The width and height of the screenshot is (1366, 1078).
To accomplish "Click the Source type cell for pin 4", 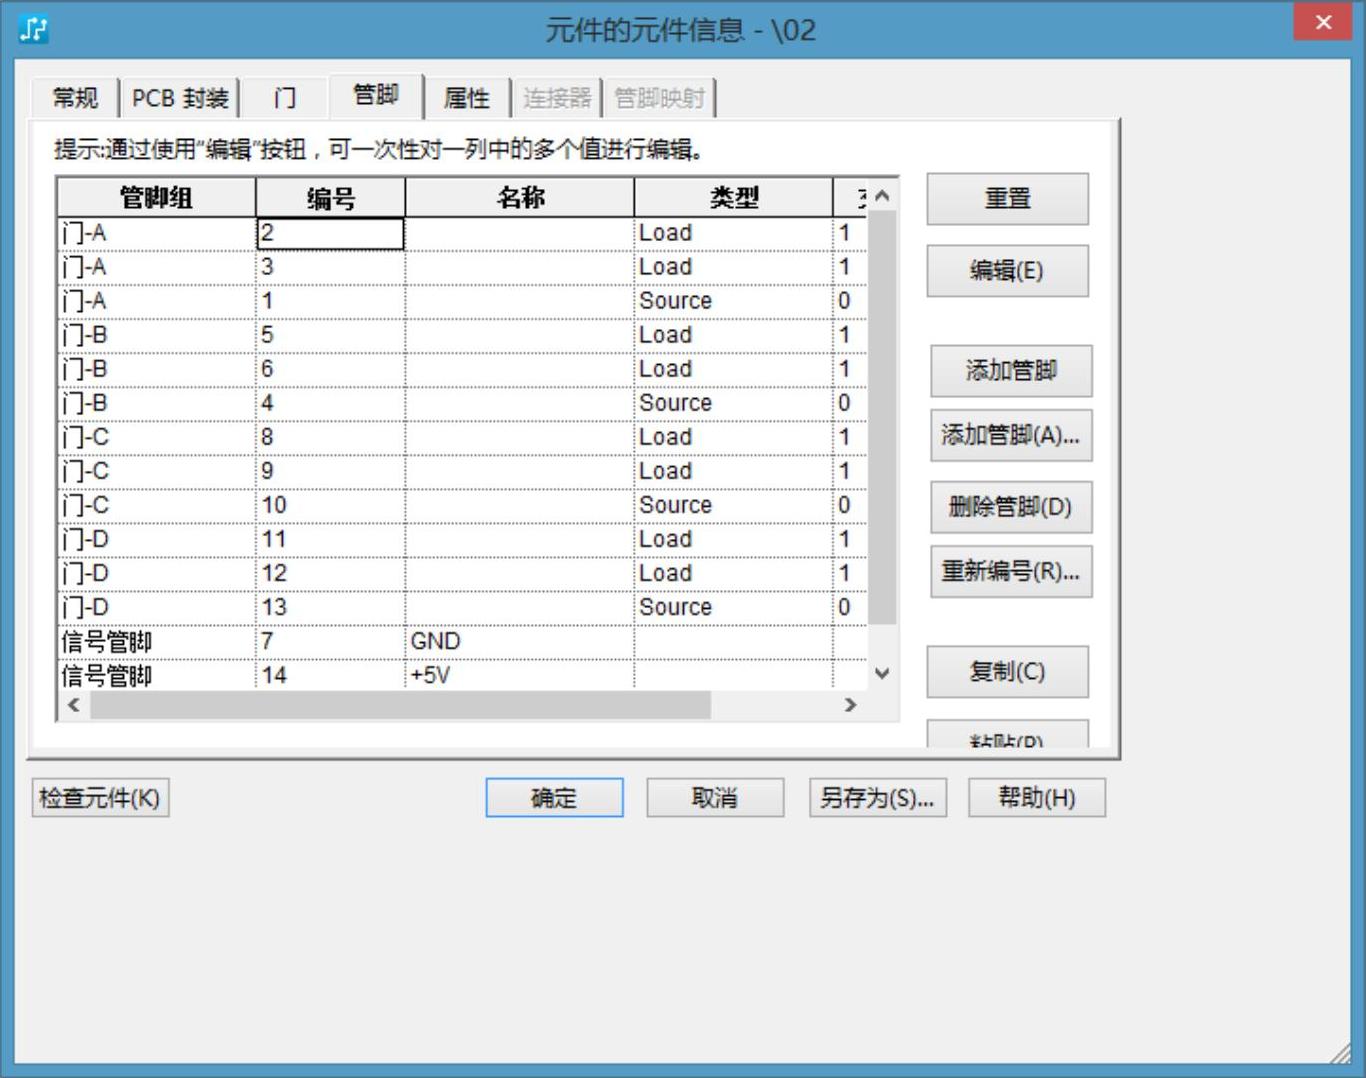I will pyautogui.click(x=734, y=403).
